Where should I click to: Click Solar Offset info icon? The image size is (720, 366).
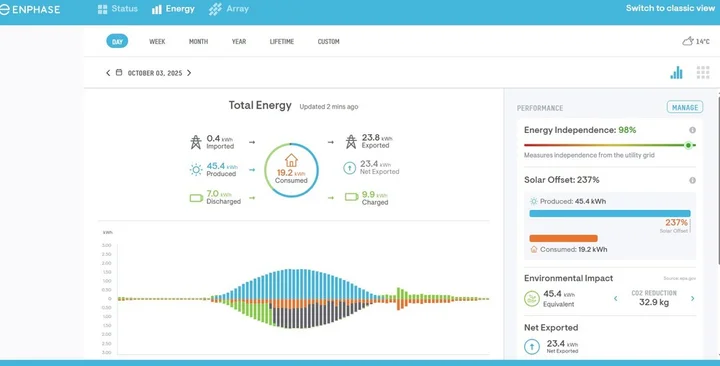[692, 180]
